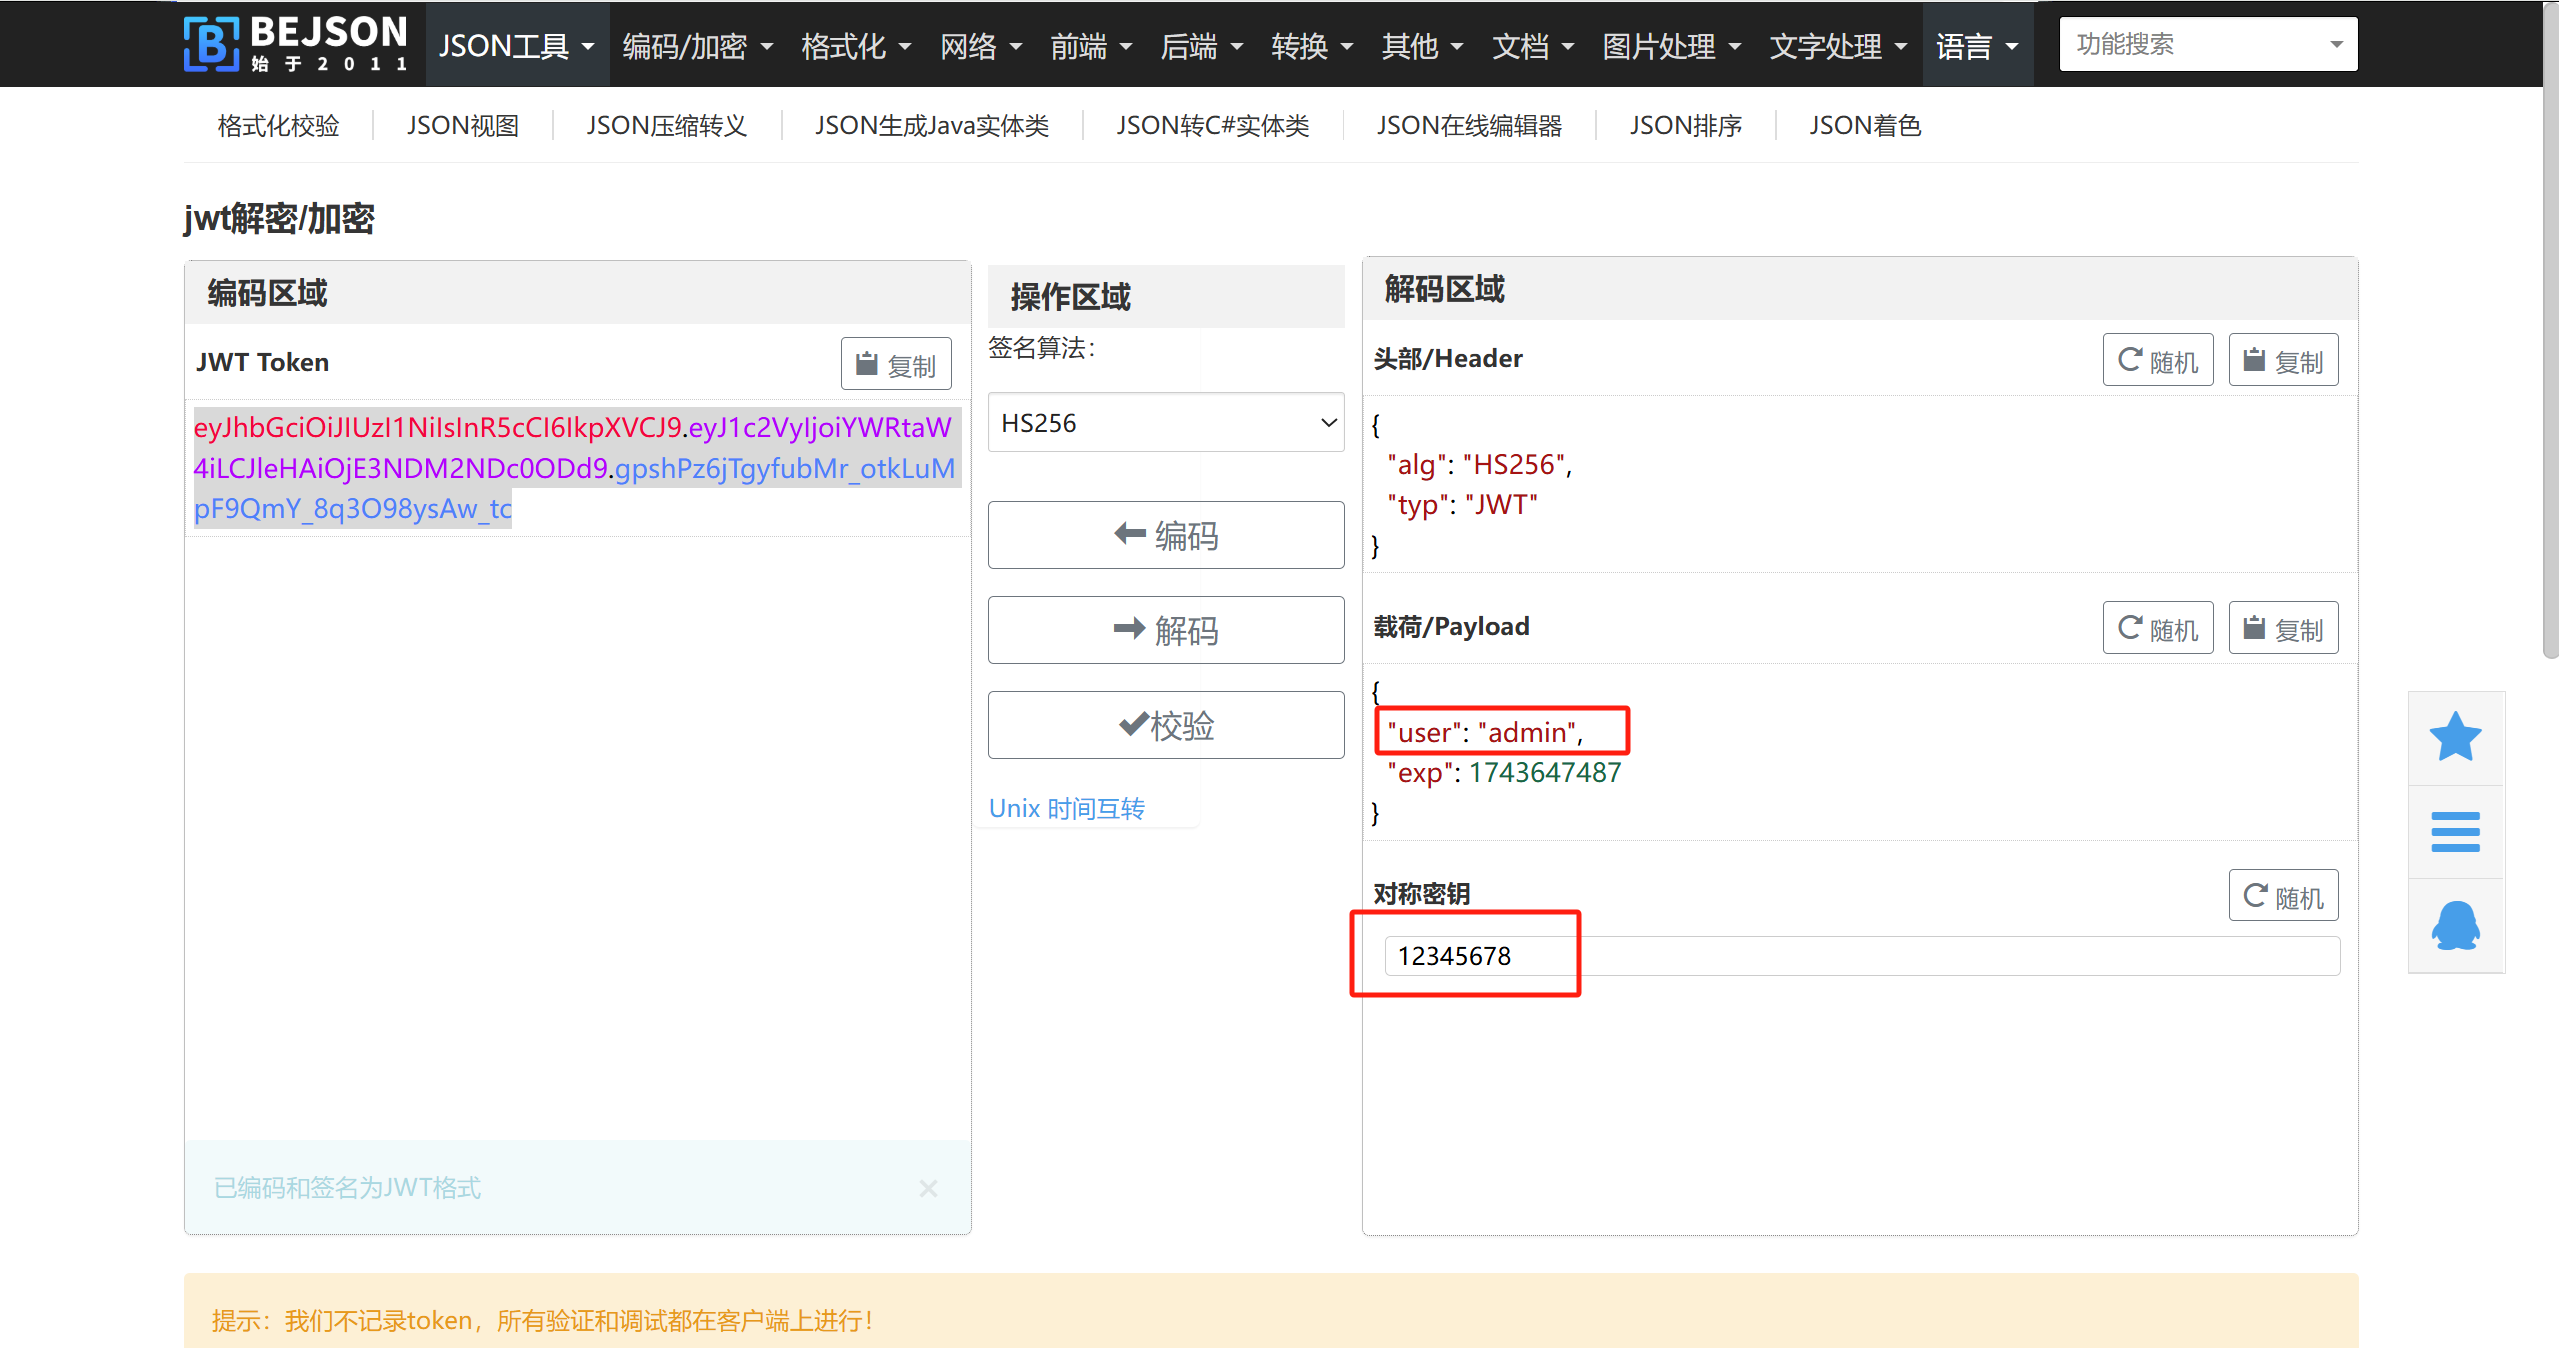This screenshot has width=2559, height=1348.
Task: Click the symmetric key input with 12345678
Action: [x=1860, y=957]
